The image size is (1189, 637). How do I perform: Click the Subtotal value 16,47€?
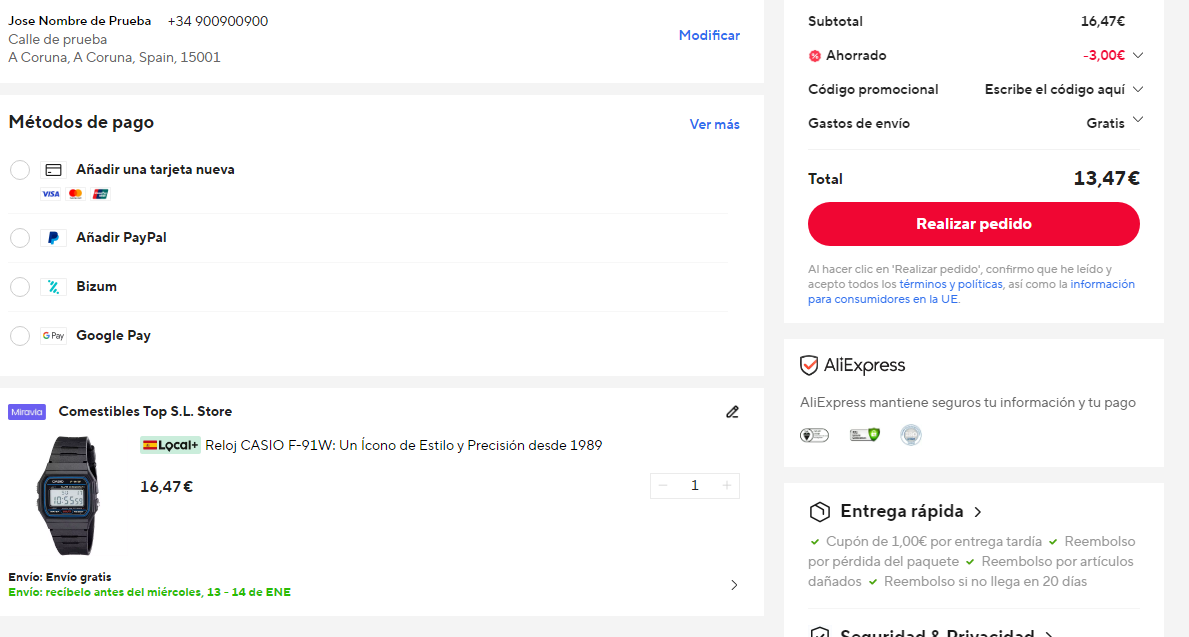[1103, 21]
